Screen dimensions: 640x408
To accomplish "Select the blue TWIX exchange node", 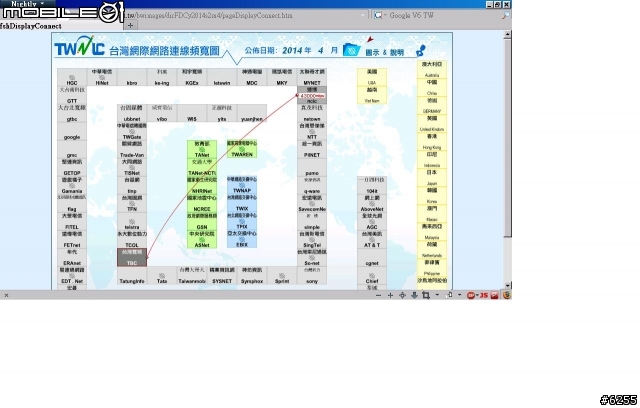I will (242, 203).
